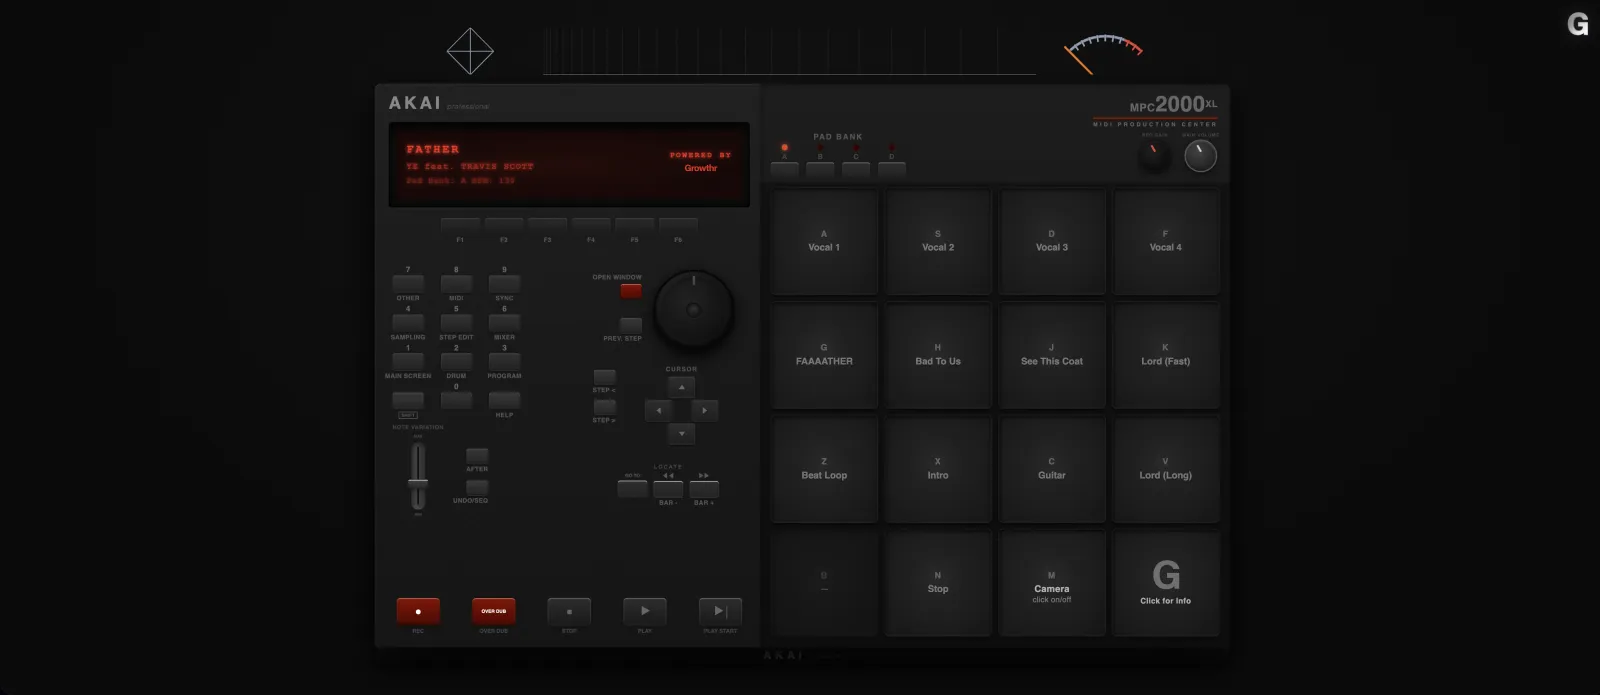Image resolution: width=1600 pixels, height=695 pixels.
Task: Toggle the red Over Dub button
Action: click(x=494, y=611)
